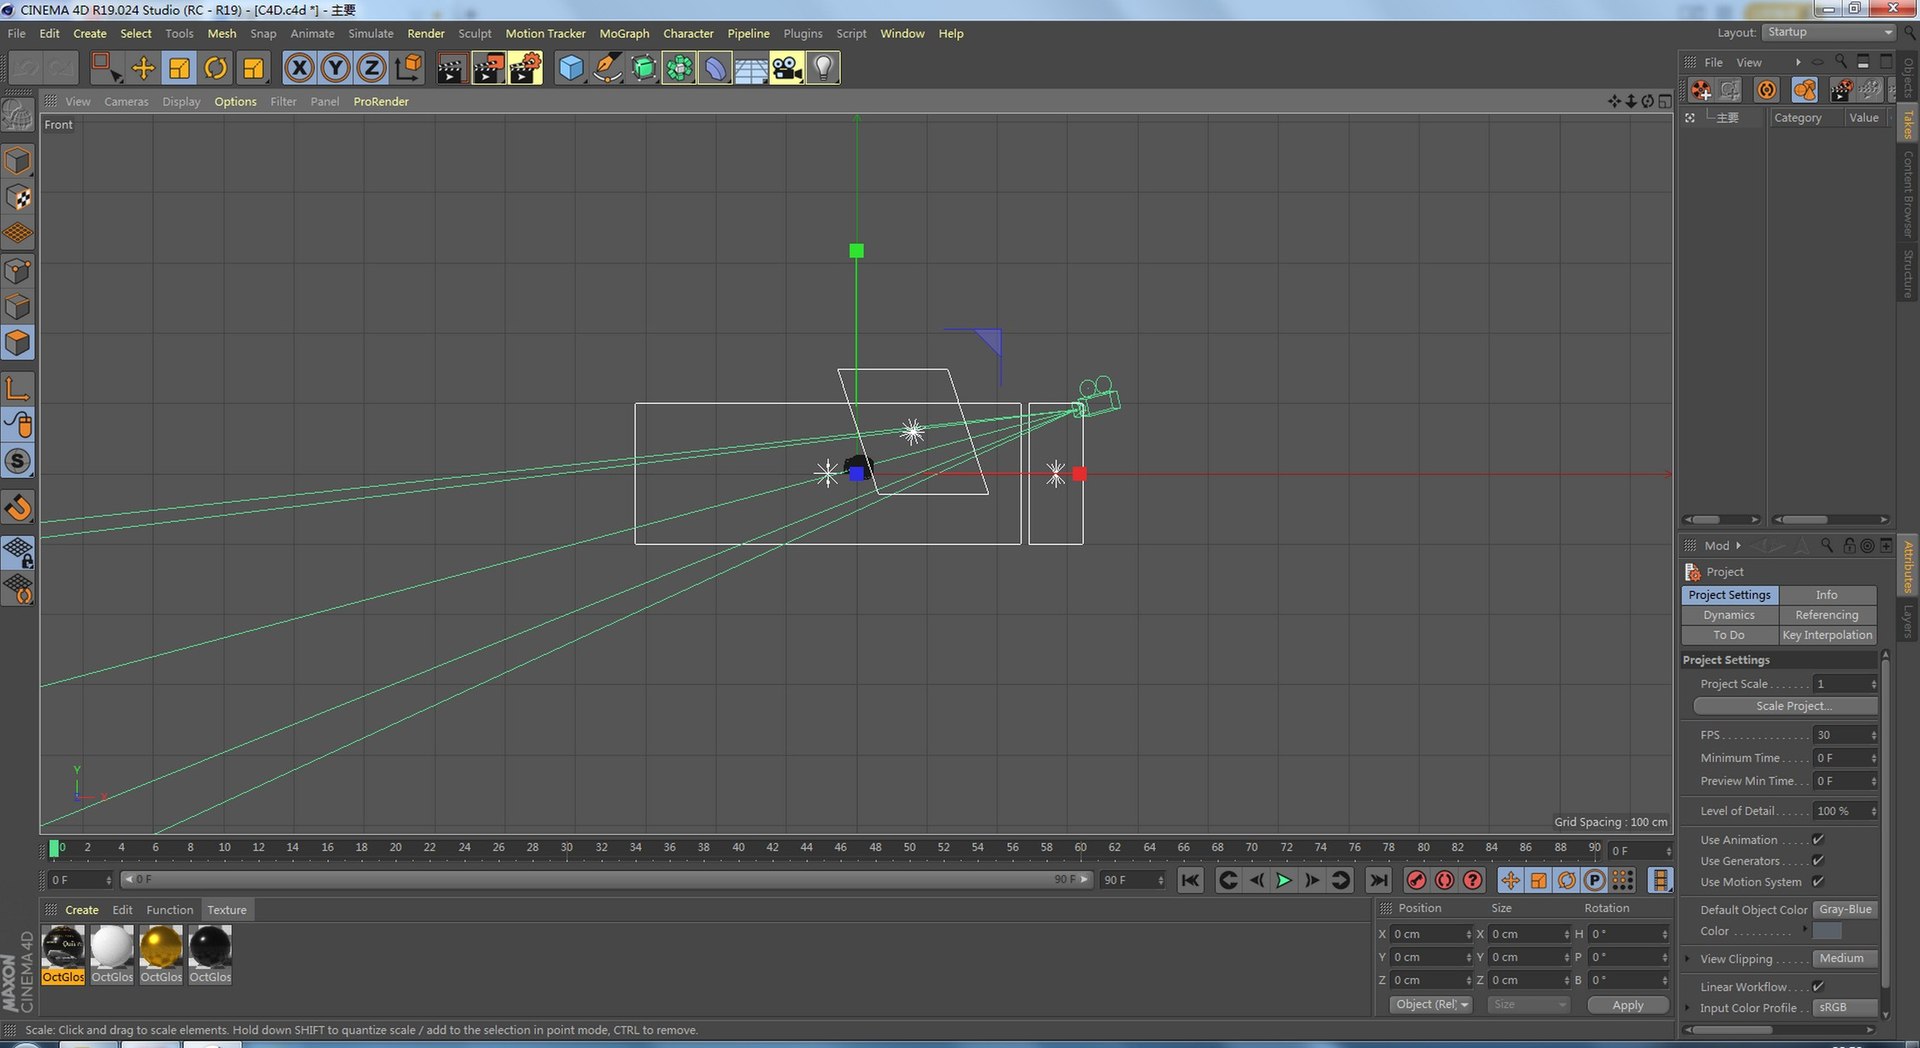The width and height of the screenshot is (1920, 1048).
Task: Click the Attributes panel vertical scrollbar
Action: pyautogui.click(x=1885, y=834)
